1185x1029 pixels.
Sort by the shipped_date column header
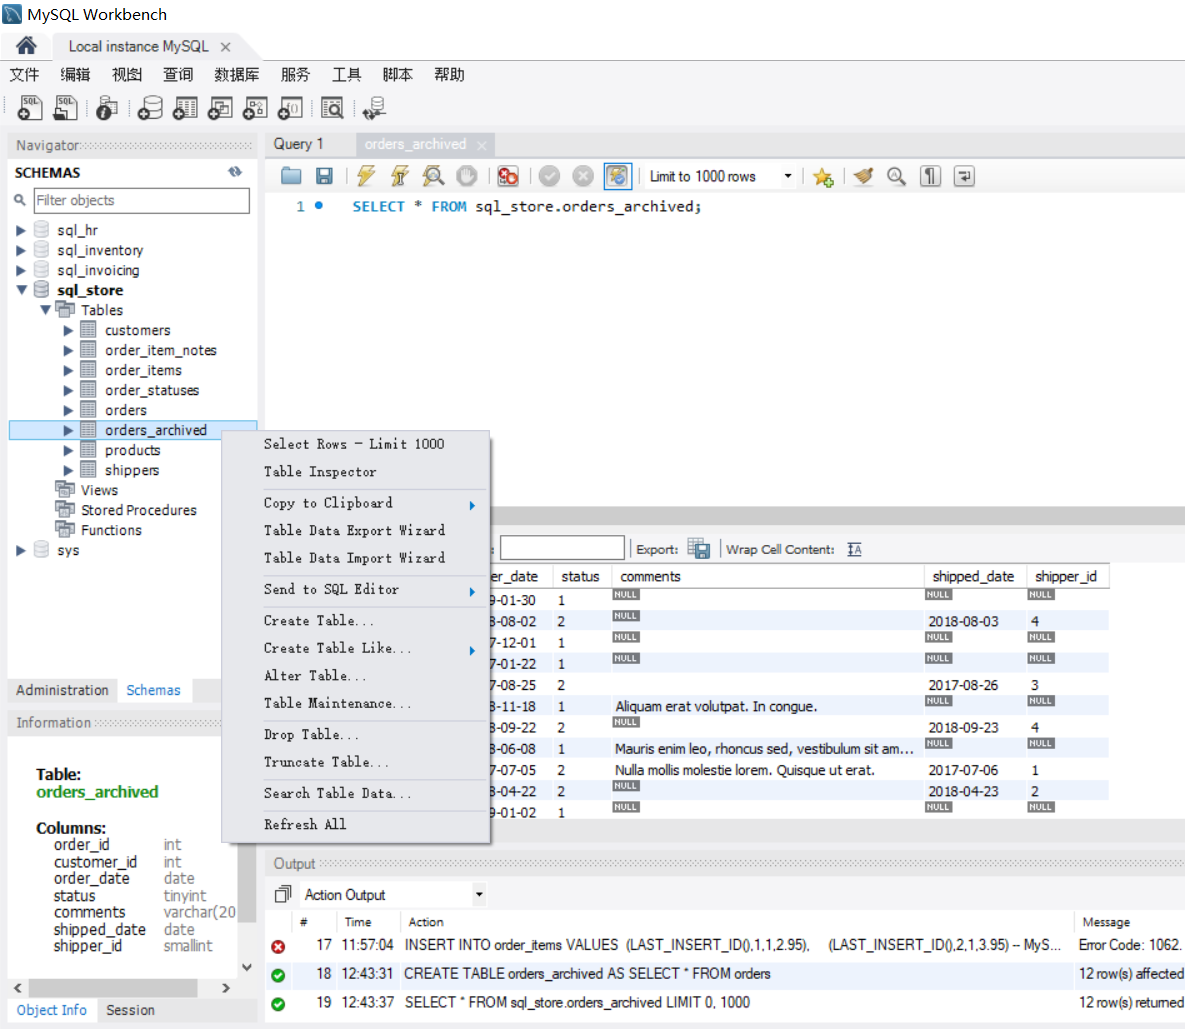pyautogui.click(x=973, y=576)
